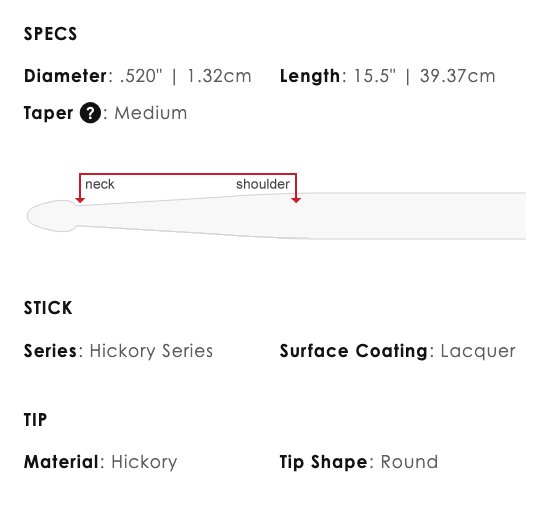Viewport: 548px width, 508px height.
Task: Click the neck label in diagram
Action: click(x=100, y=184)
